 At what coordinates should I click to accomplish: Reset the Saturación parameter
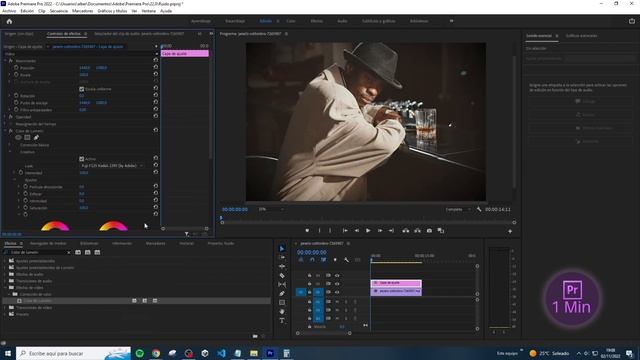[156, 207]
